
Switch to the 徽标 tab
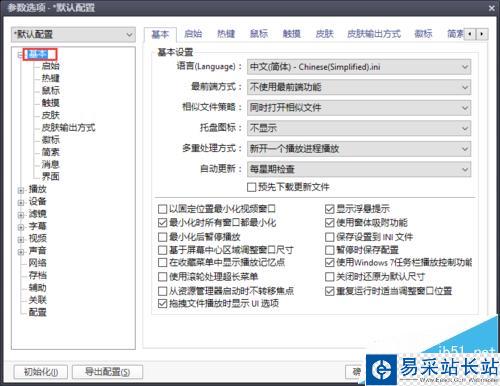(423, 34)
